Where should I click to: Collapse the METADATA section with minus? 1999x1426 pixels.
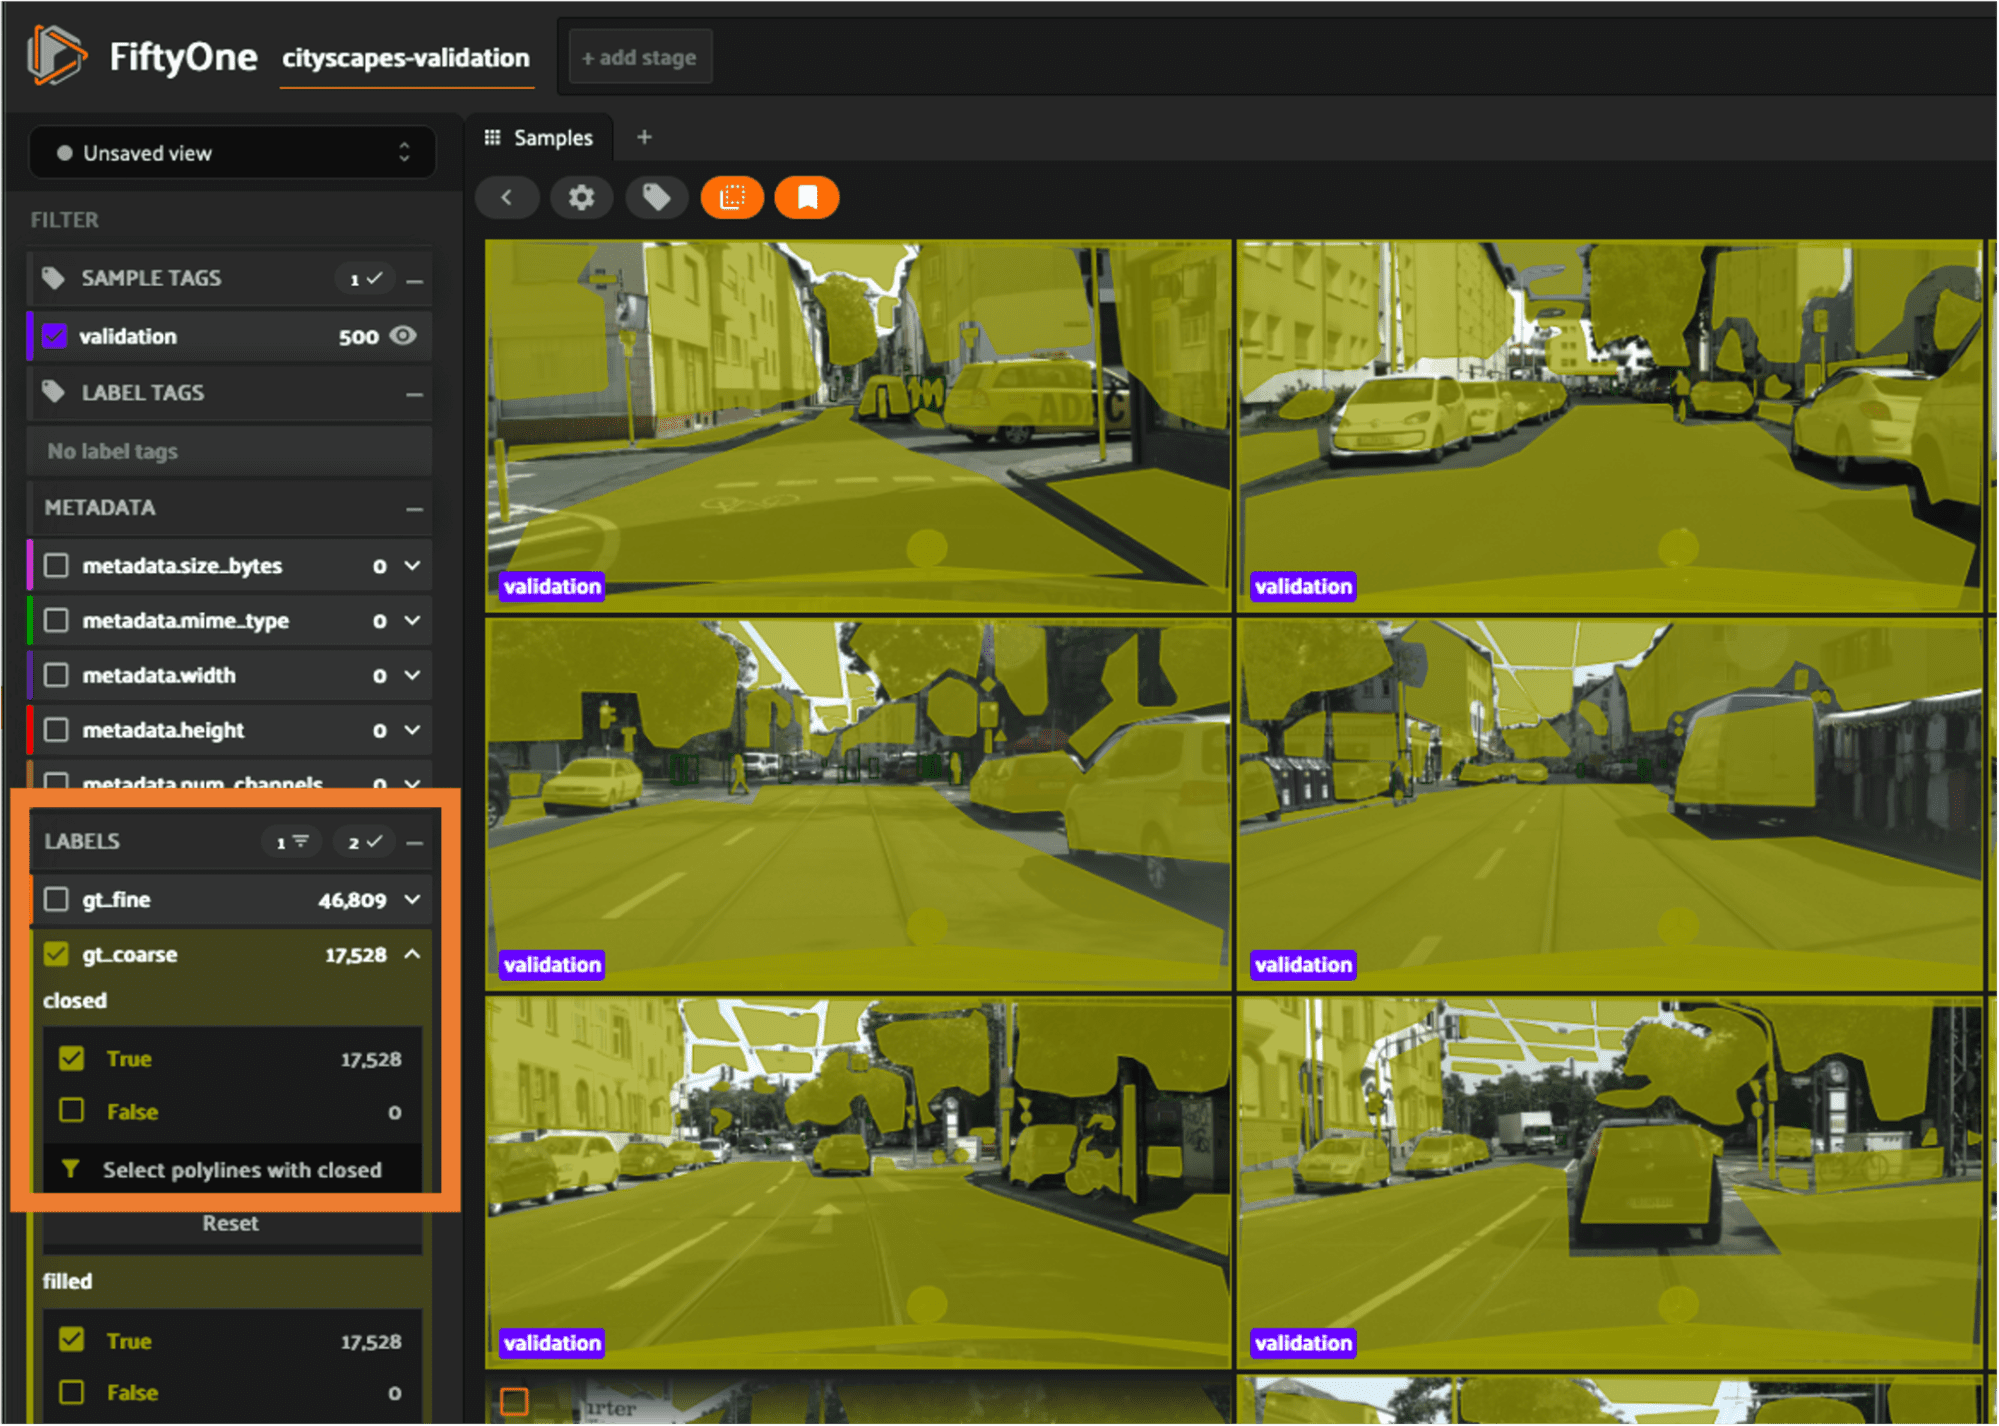click(415, 508)
